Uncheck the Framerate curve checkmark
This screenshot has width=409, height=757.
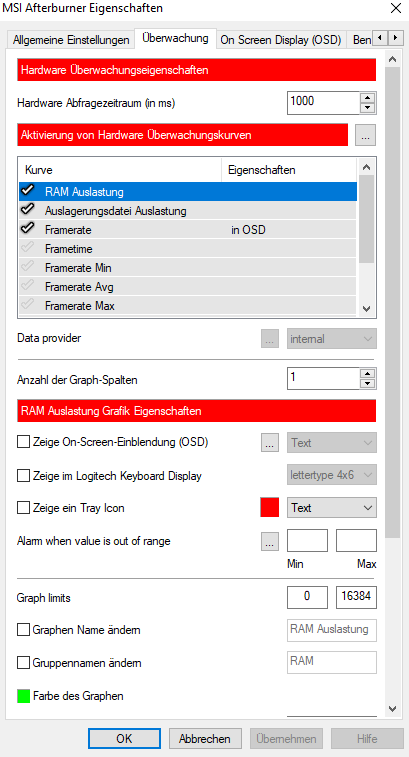pos(28,229)
